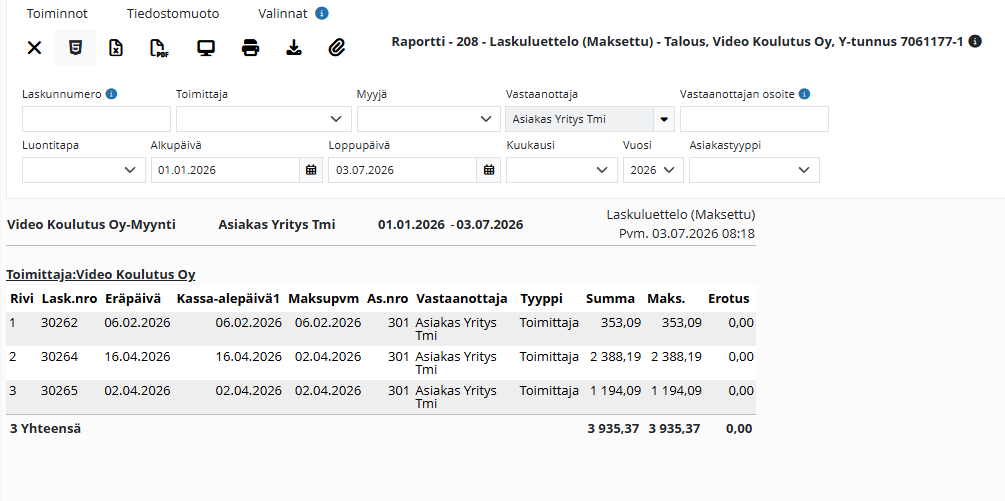1005x501 pixels.
Task: Click total sum 3 935,37 in Summa column
Action: 613,429
